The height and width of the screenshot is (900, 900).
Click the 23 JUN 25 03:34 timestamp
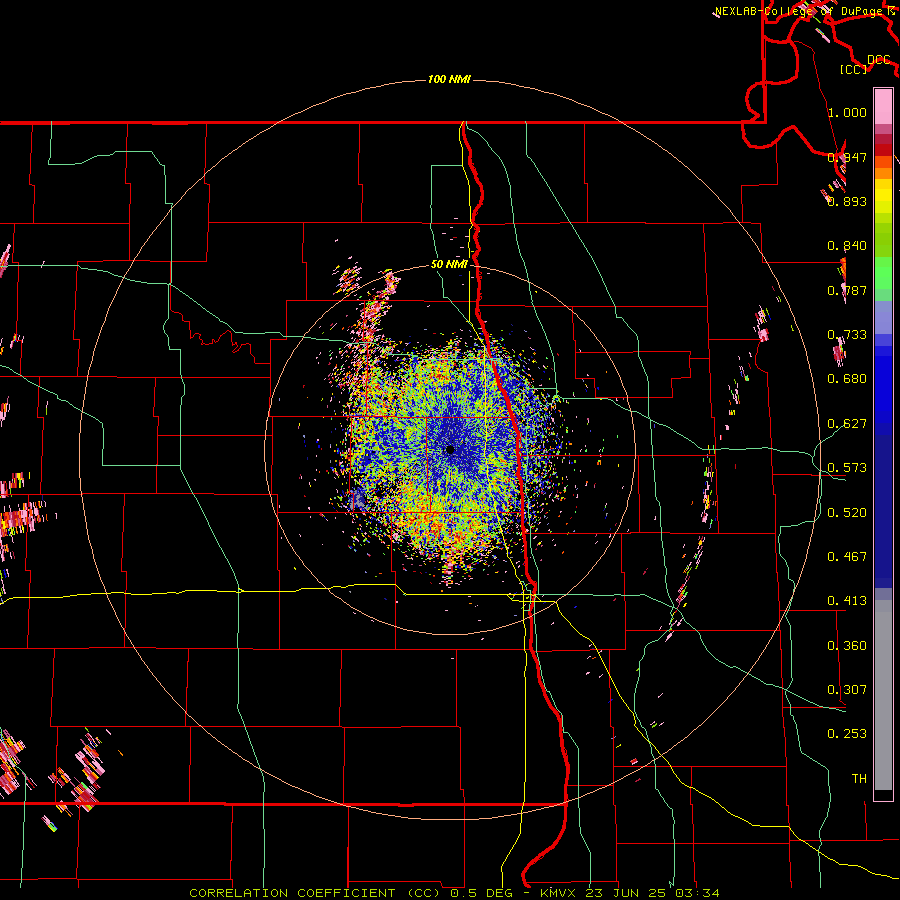pyautogui.click(x=654, y=893)
